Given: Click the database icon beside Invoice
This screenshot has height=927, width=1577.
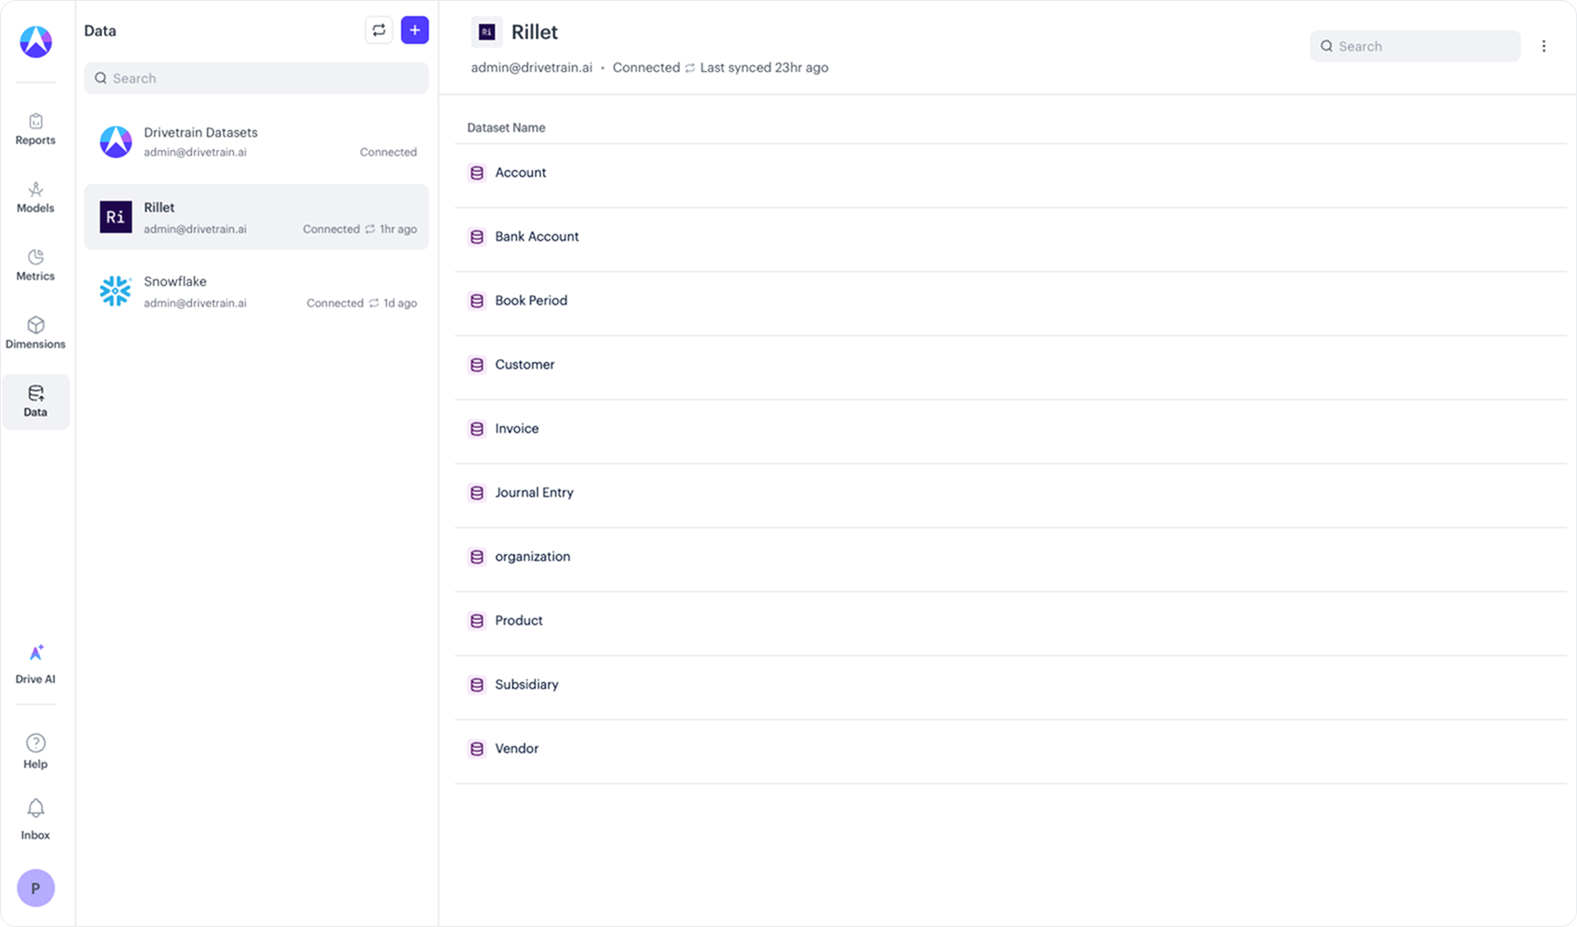Looking at the screenshot, I should 477,429.
